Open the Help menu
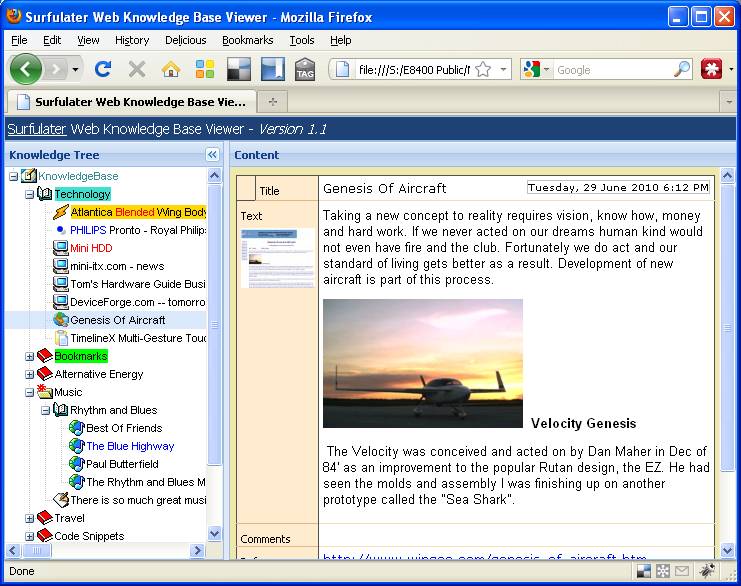 (341, 40)
